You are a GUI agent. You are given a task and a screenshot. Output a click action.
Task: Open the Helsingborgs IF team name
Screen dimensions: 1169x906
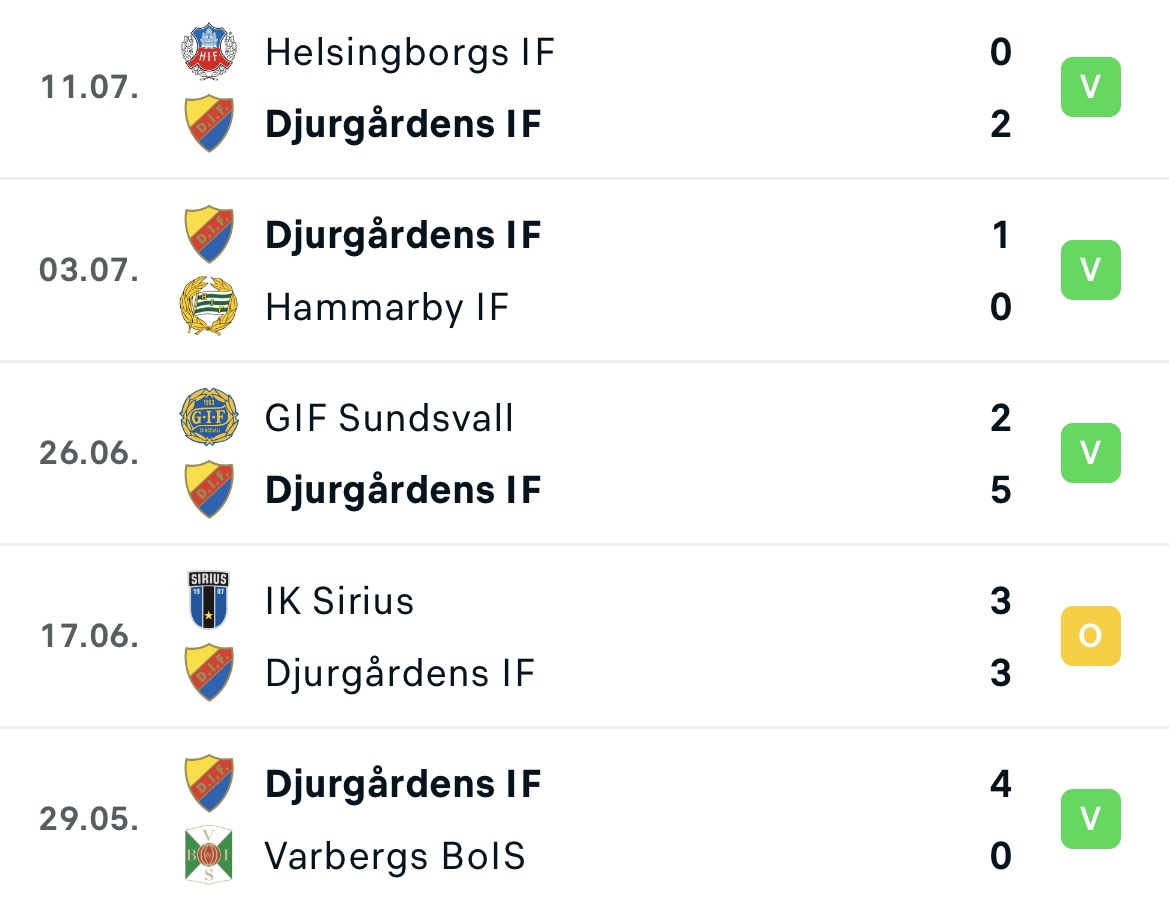coord(410,52)
